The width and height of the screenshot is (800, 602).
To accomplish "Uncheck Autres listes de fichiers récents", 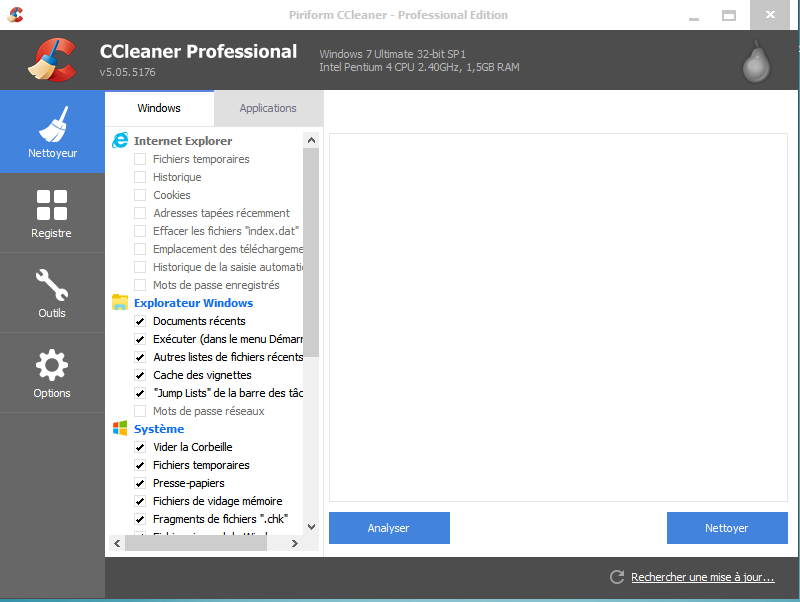I will click(x=140, y=357).
